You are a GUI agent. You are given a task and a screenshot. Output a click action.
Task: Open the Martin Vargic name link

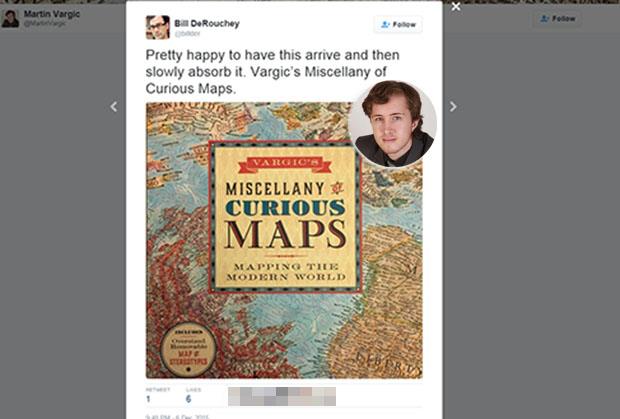coord(52,14)
